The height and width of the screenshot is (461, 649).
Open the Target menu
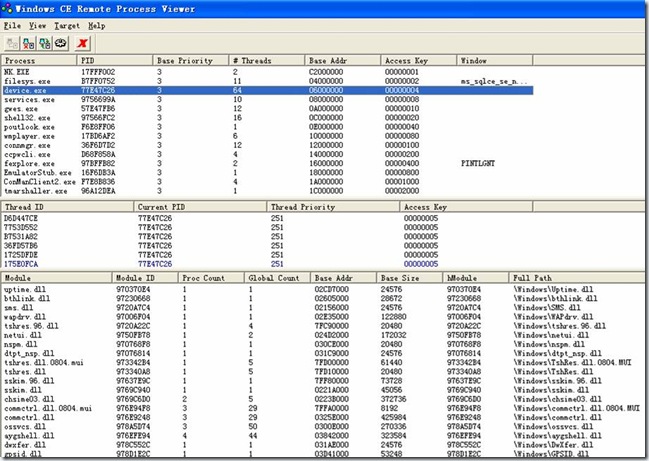[x=69, y=24]
